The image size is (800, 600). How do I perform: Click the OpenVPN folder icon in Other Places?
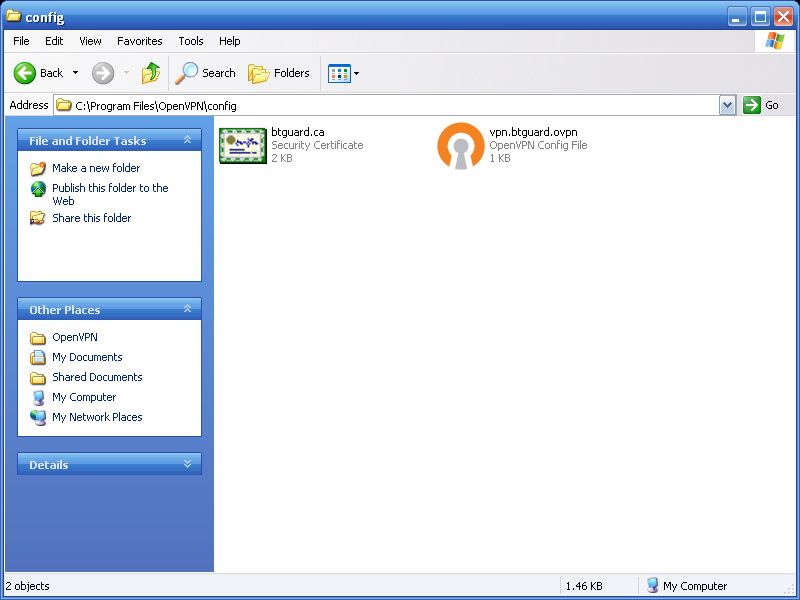38,338
